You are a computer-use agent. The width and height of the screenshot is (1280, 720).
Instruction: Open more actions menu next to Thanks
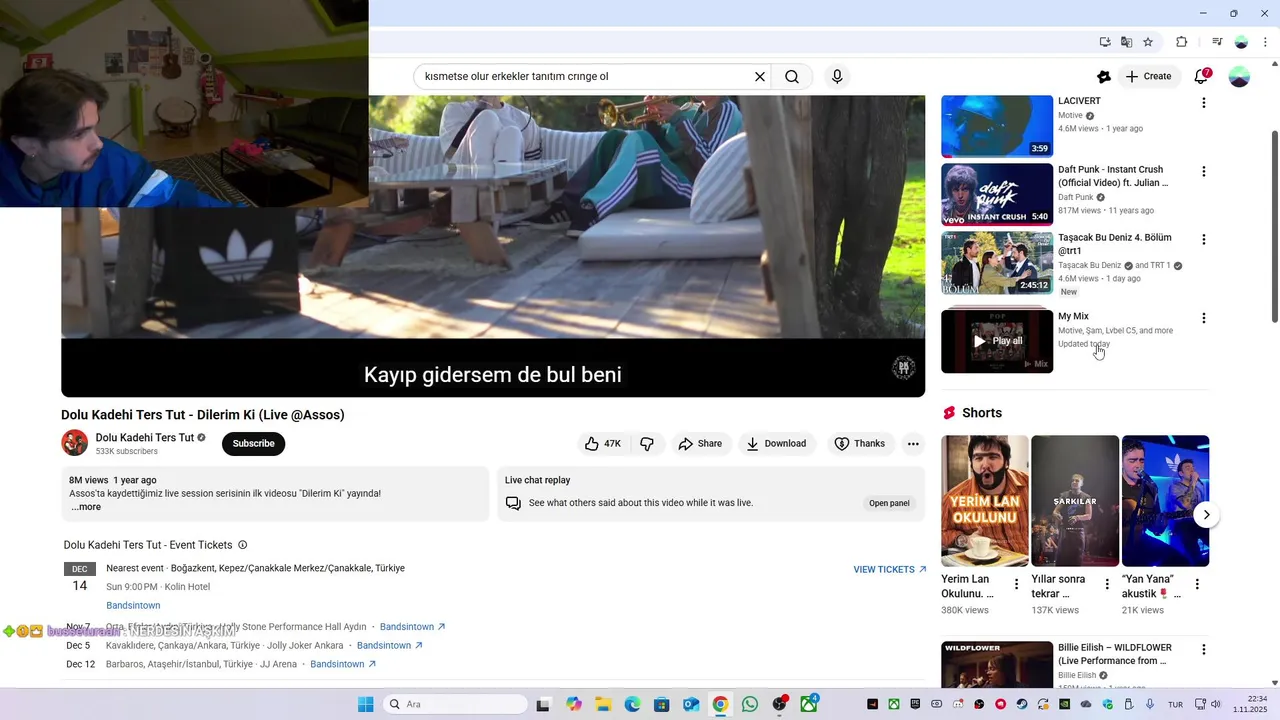[x=913, y=444]
